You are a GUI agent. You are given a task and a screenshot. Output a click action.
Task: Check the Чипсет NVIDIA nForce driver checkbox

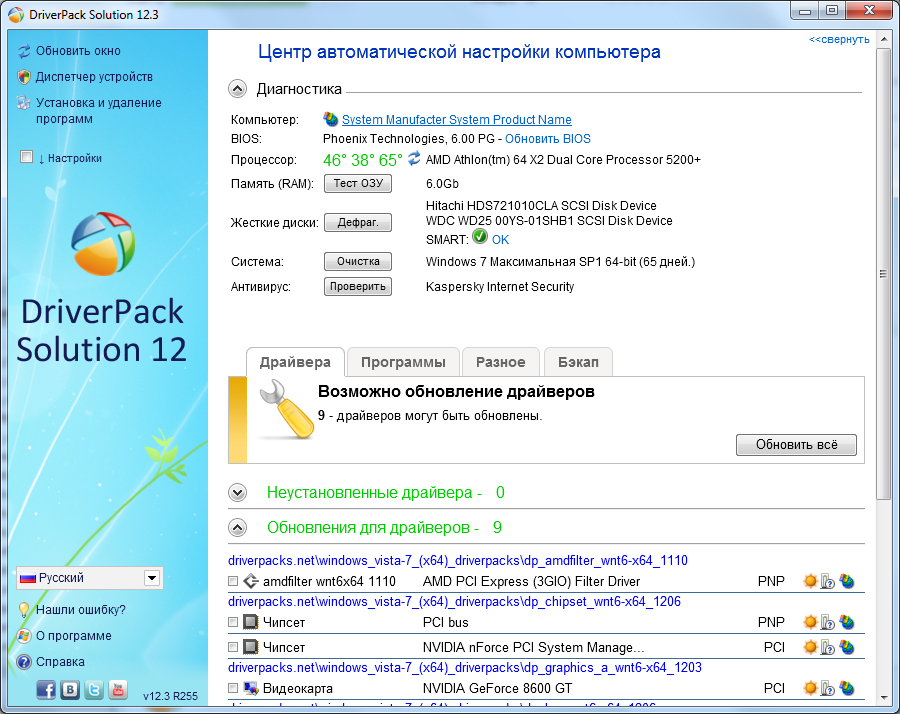click(233, 647)
